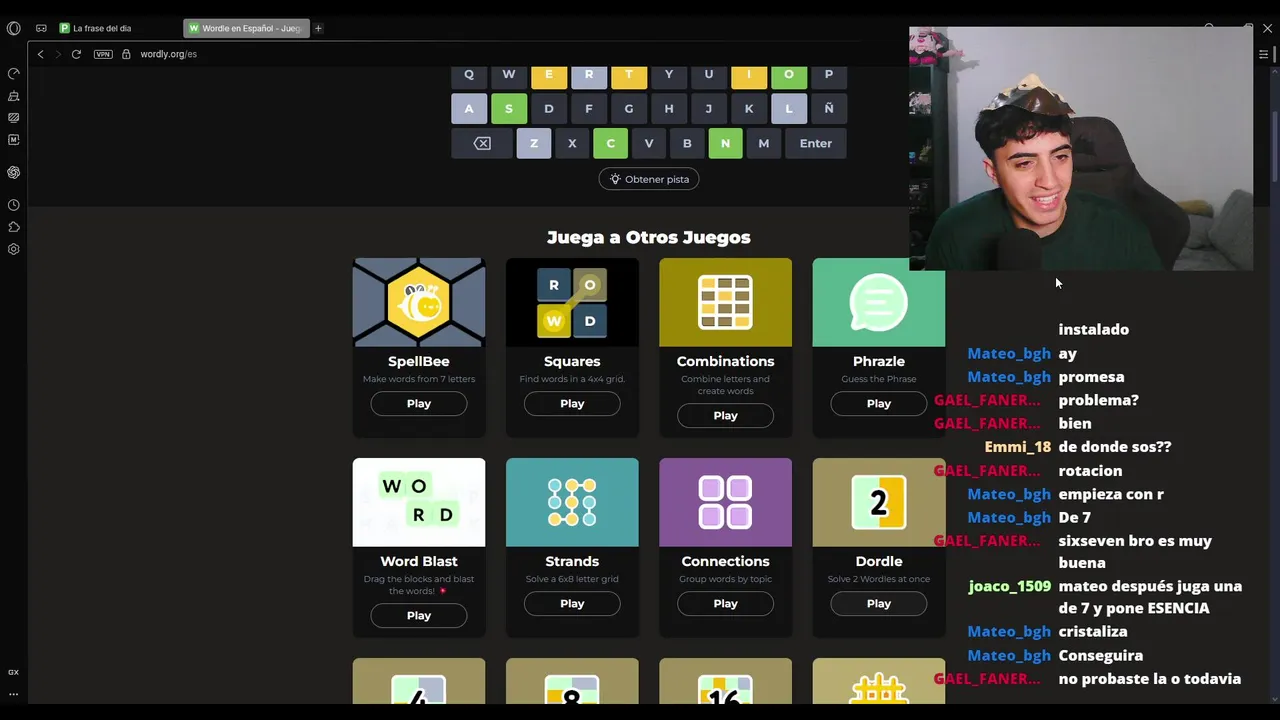Tap the letter B key
This screenshot has height=720, width=1280.
click(687, 143)
